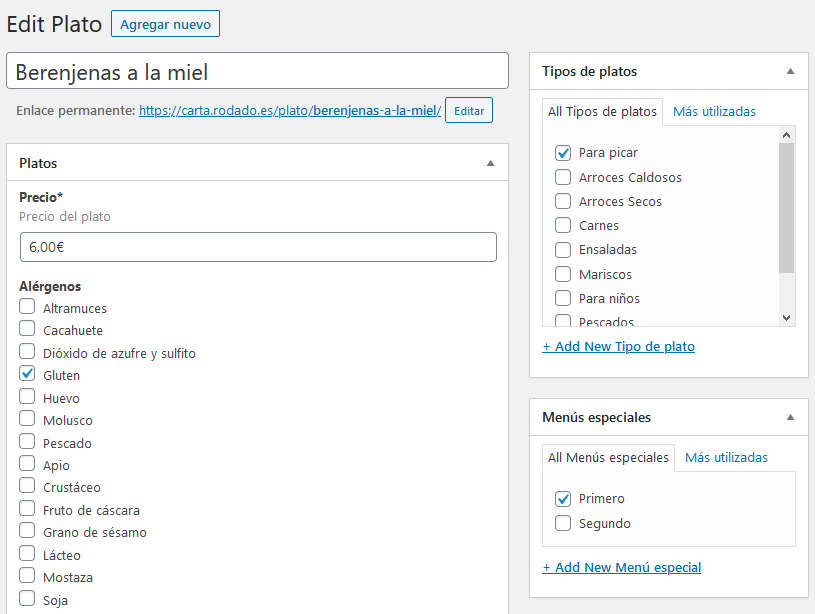
Task: Click Editar next to the permalink
Action: pos(469,110)
